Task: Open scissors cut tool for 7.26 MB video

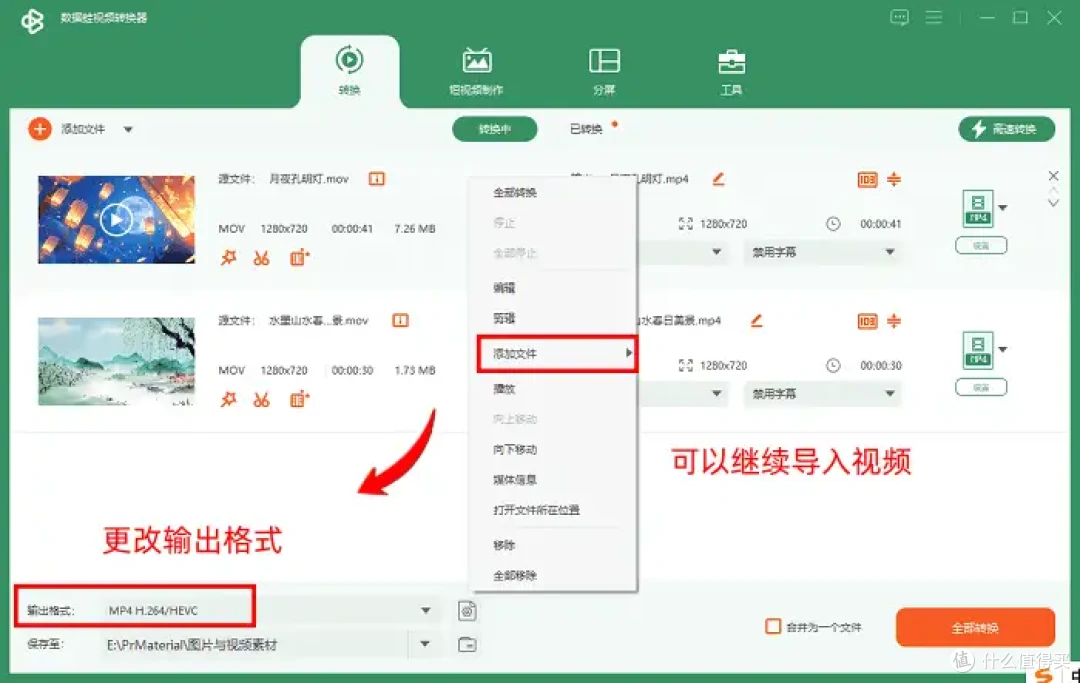Action: click(x=261, y=258)
